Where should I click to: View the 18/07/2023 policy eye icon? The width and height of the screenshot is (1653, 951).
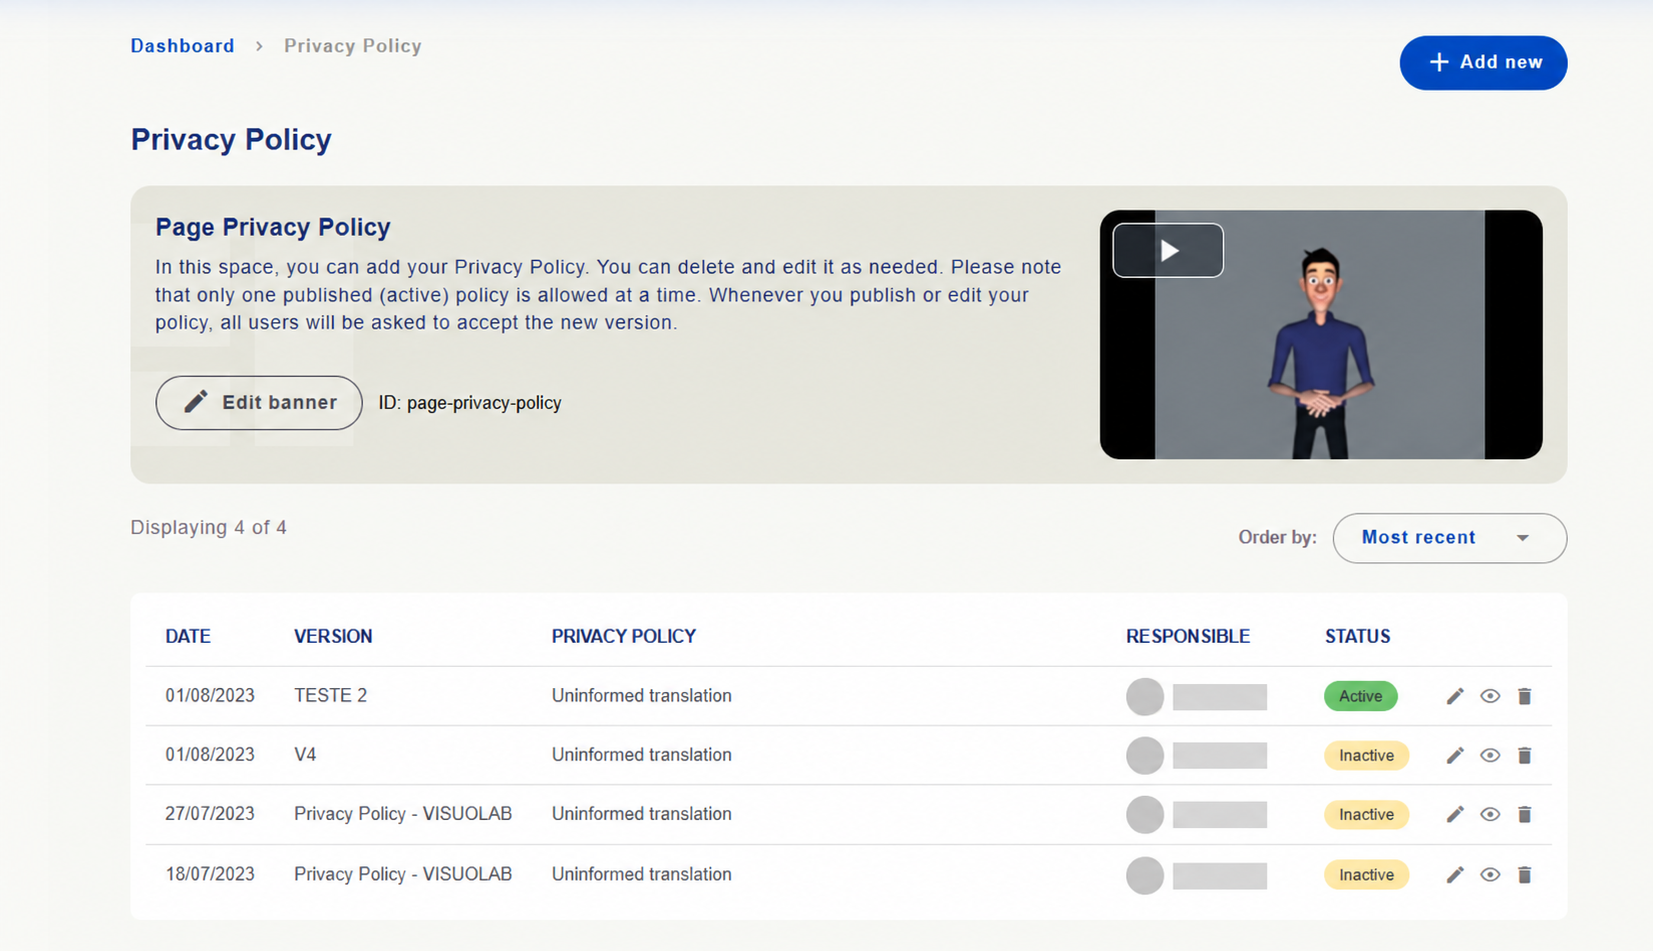(1490, 875)
